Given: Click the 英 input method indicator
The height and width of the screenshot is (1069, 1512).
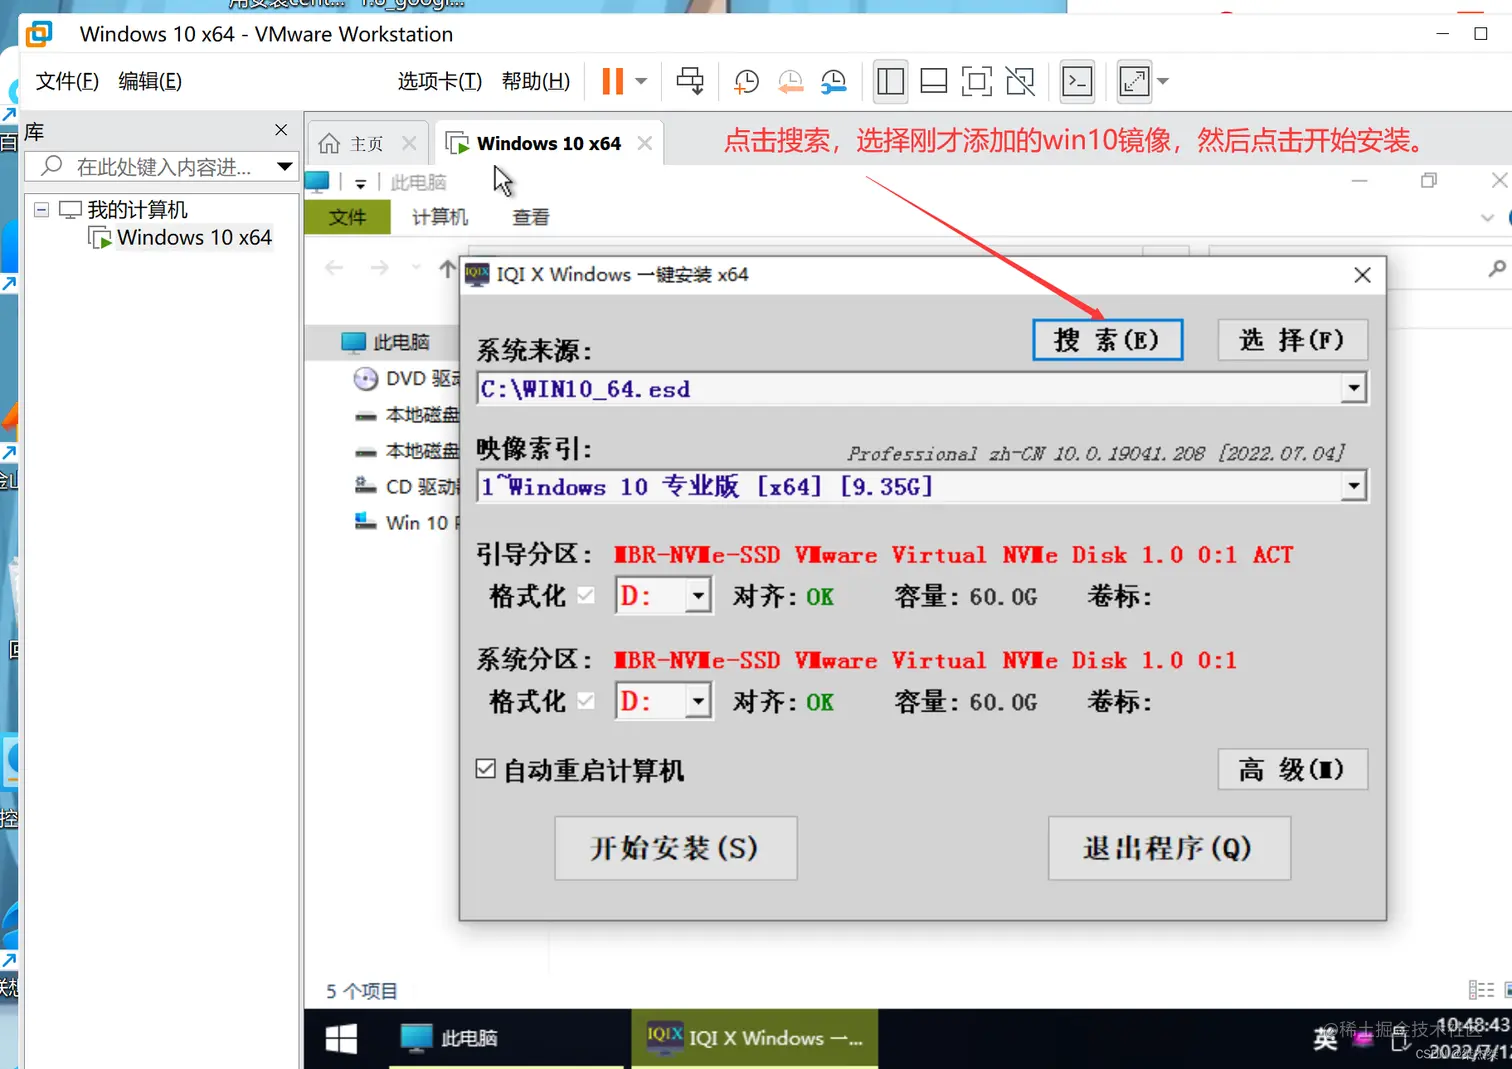Looking at the screenshot, I should pos(1325,1039).
